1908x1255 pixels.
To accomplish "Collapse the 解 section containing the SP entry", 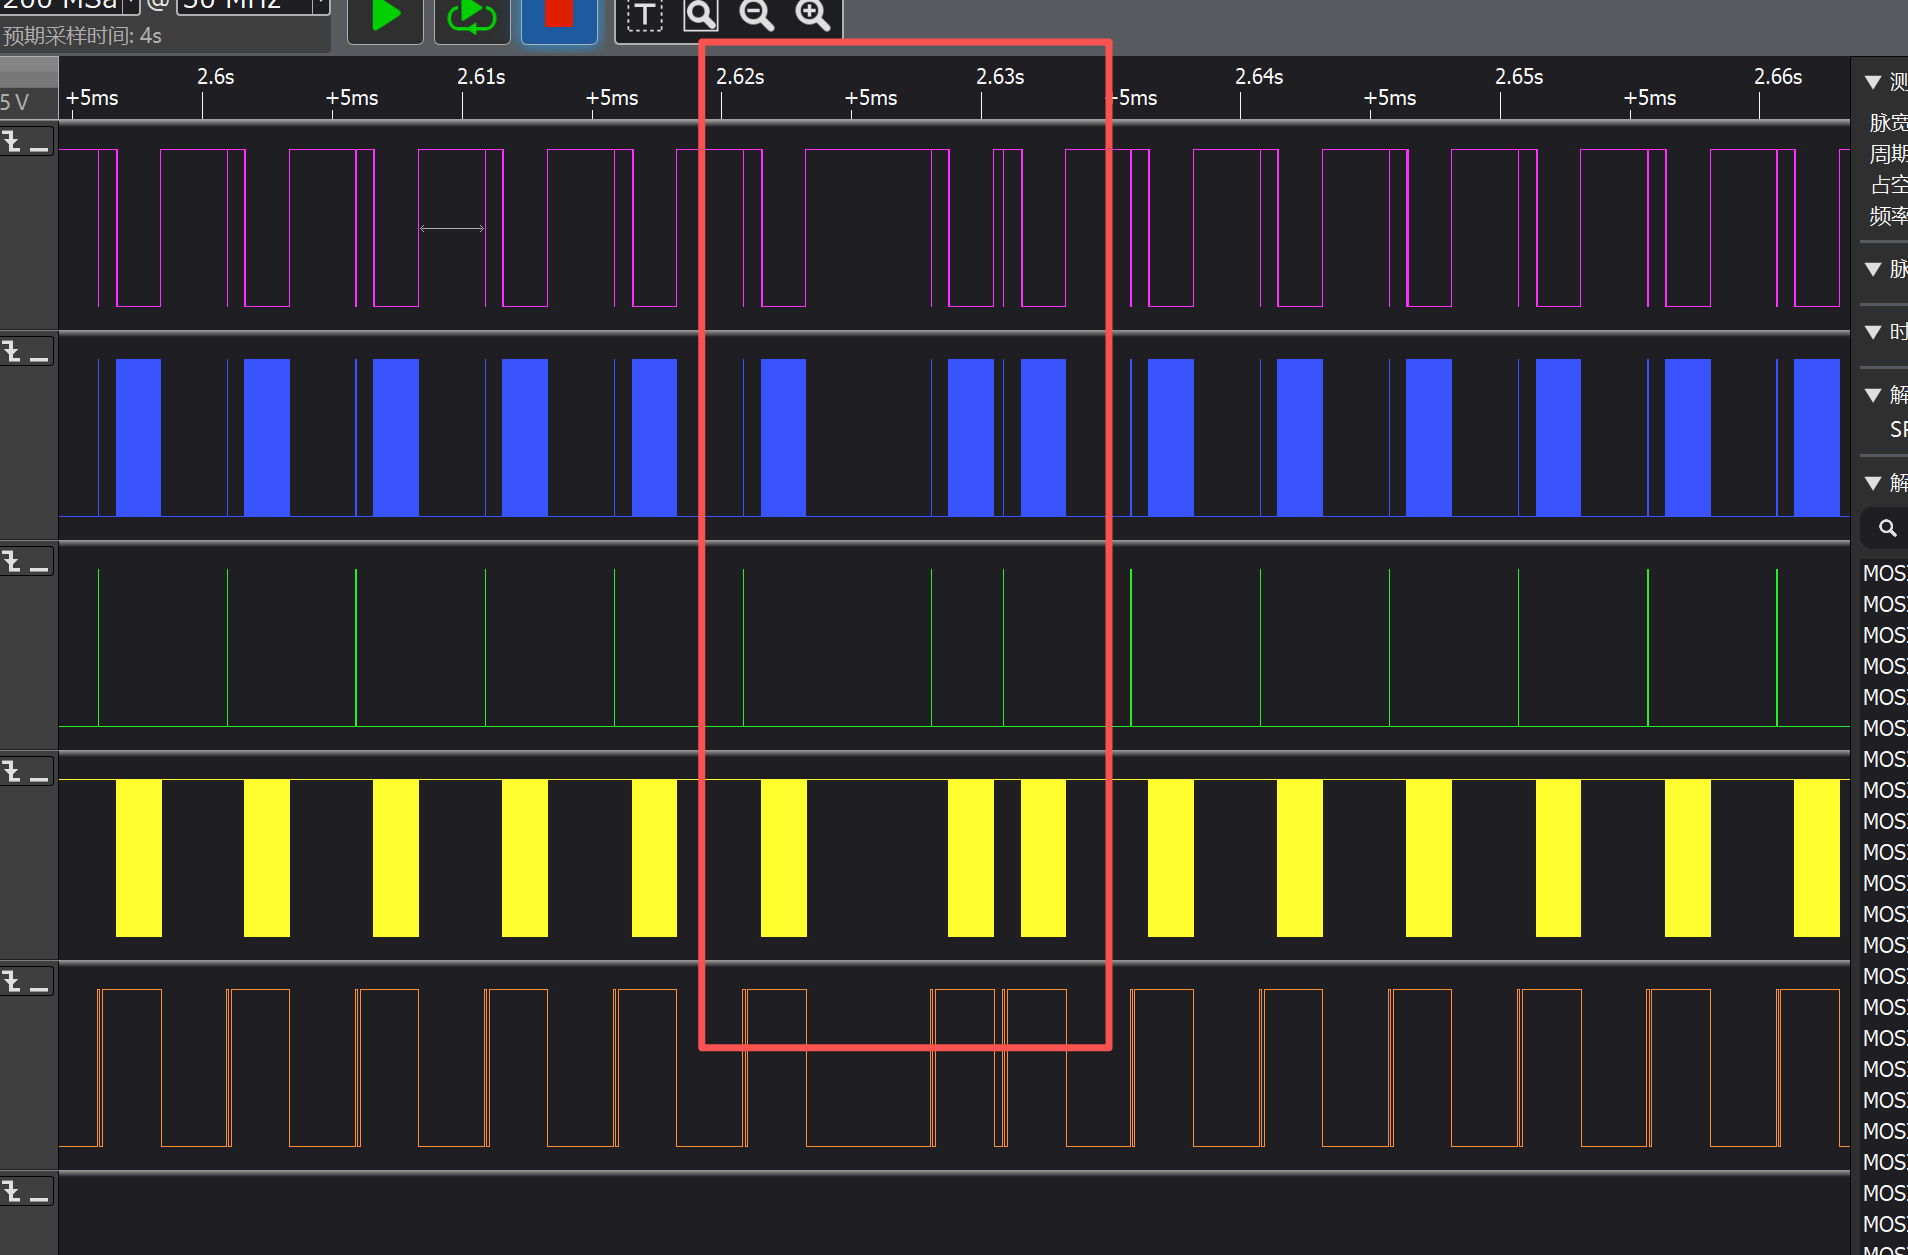I will point(1873,395).
